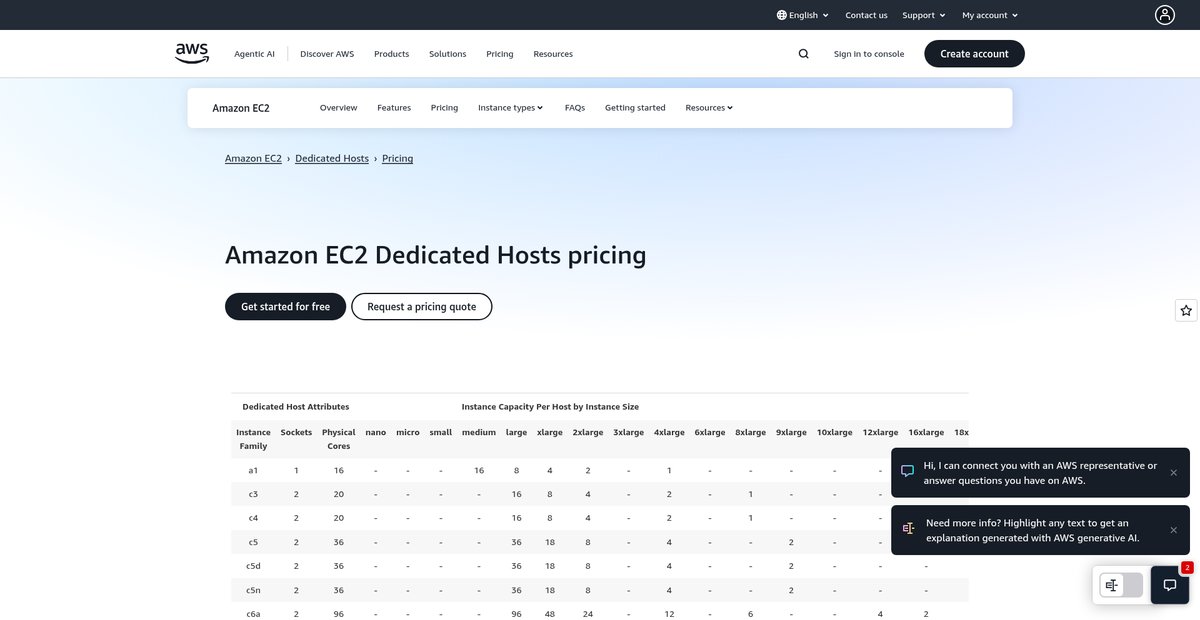
Task: Click the c6a instance family row label
Action: 253,614
